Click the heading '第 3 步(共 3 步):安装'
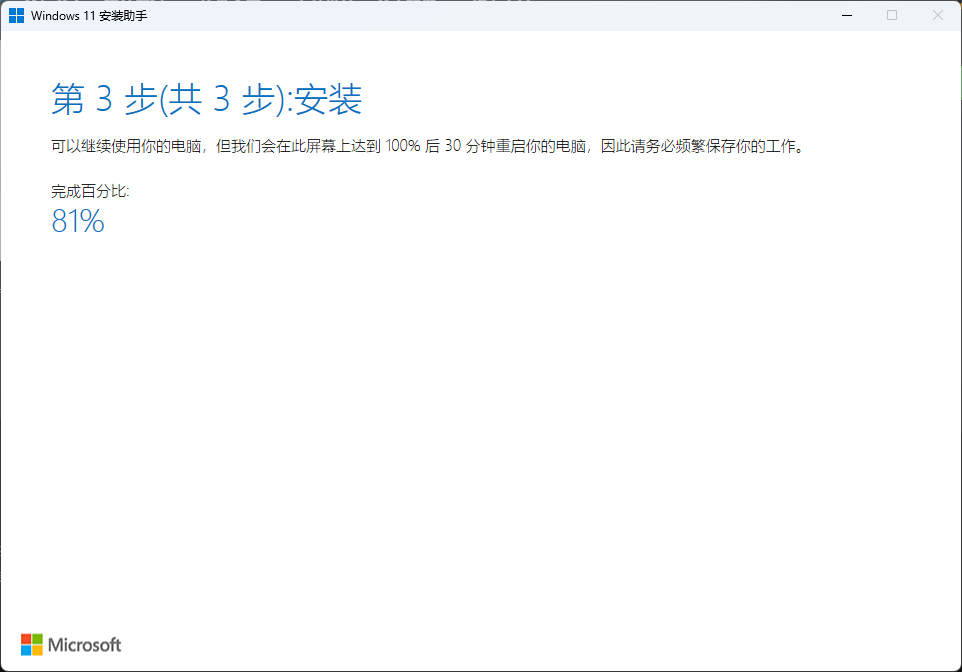This screenshot has height=672, width=962. pyautogui.click(x=207, y=100)
